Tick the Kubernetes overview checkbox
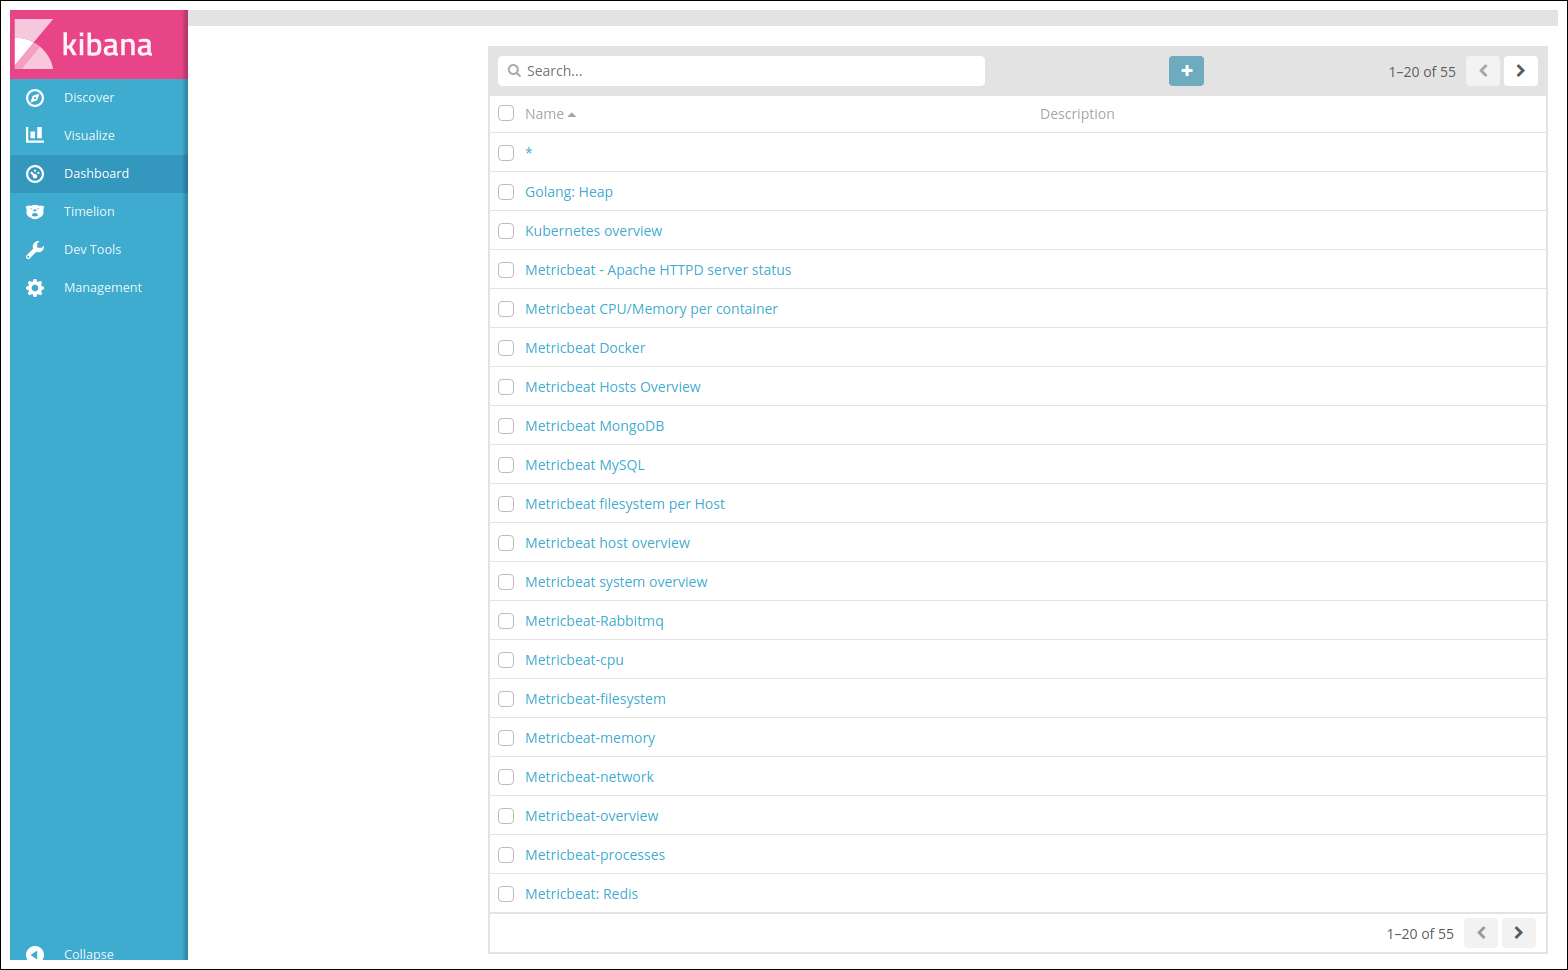 tap(506, 231)
